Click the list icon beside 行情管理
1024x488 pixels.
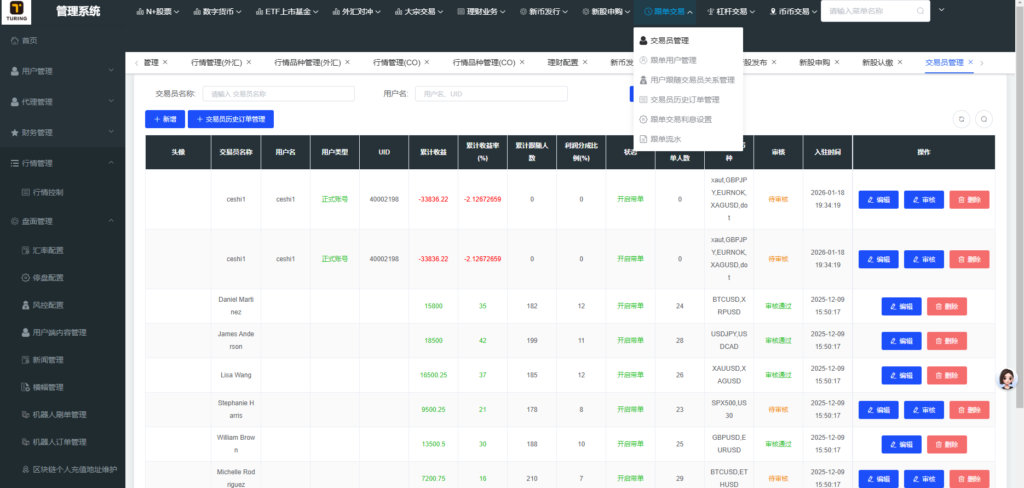[15, 163]
